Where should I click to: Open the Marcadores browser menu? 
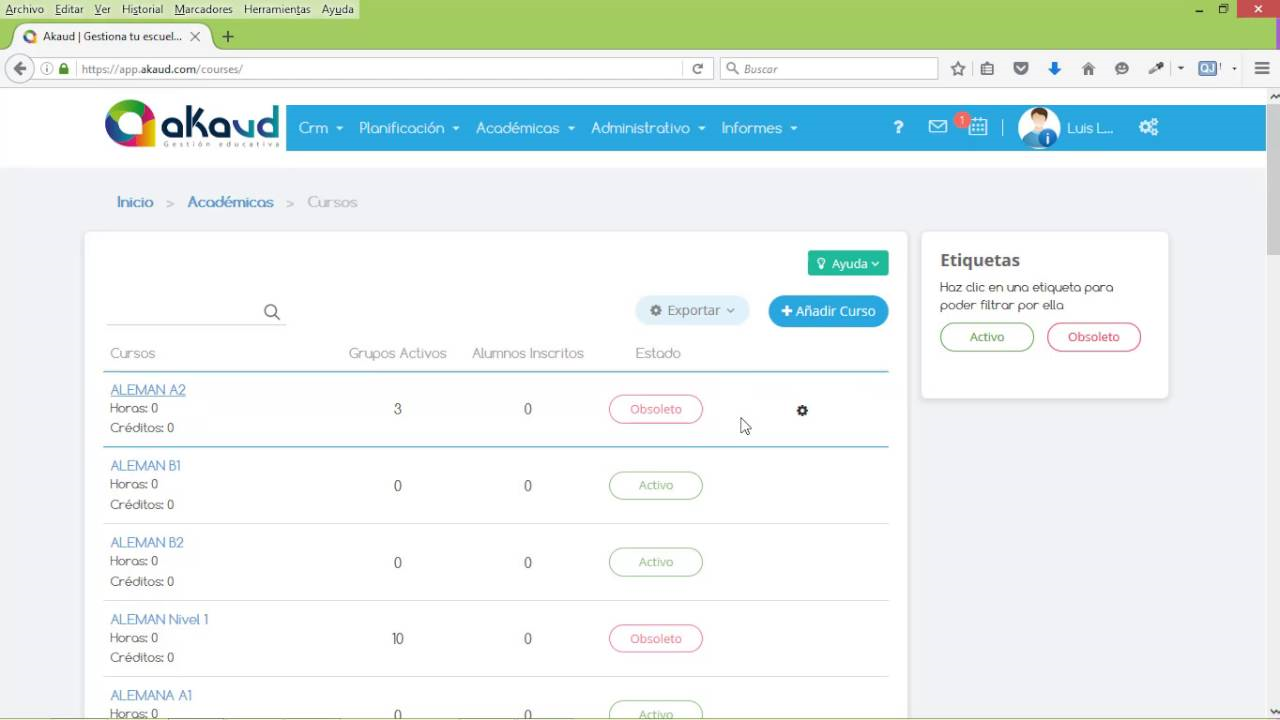coord(203,9)
